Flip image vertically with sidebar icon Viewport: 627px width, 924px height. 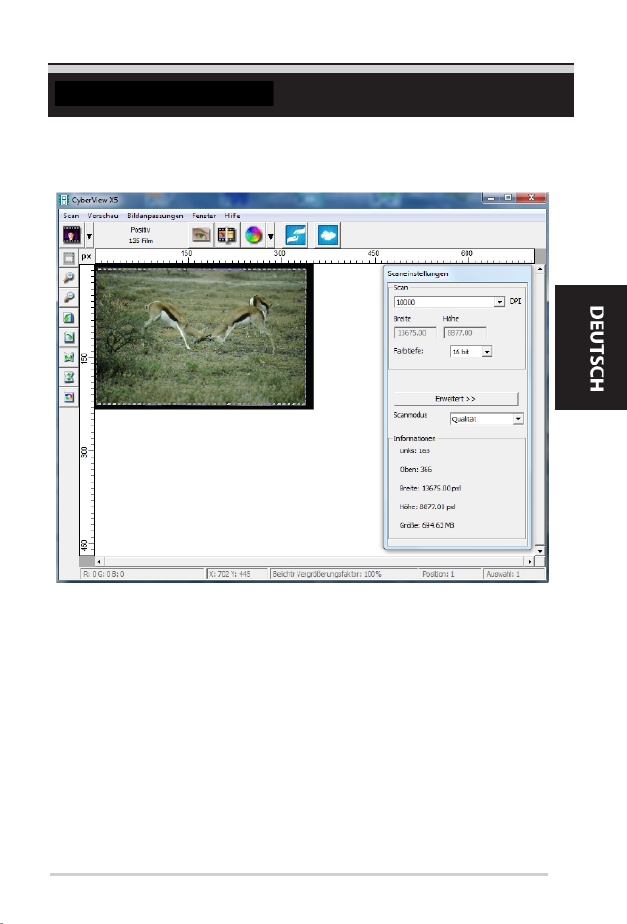(68, 377)
